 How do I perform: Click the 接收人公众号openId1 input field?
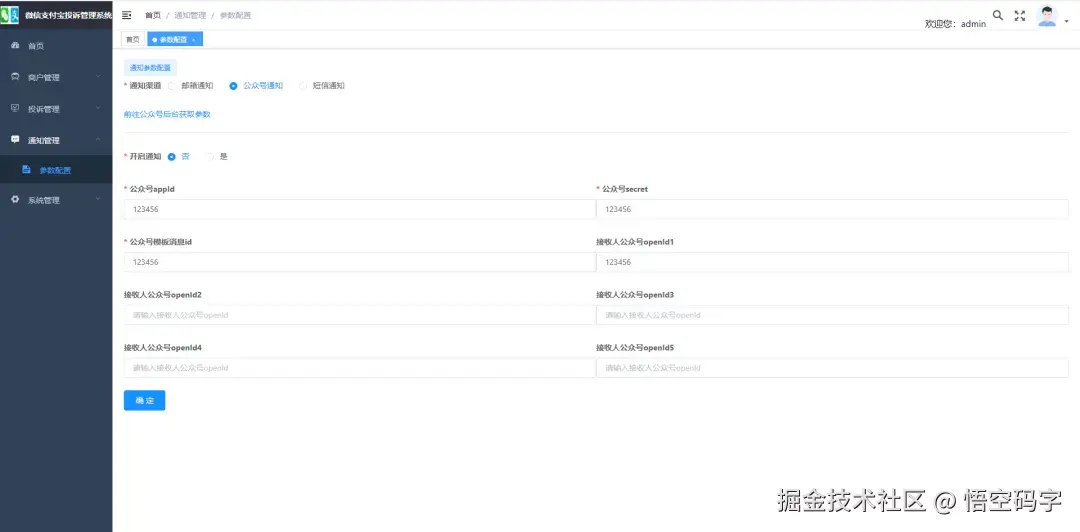click(x=832, y=262)
